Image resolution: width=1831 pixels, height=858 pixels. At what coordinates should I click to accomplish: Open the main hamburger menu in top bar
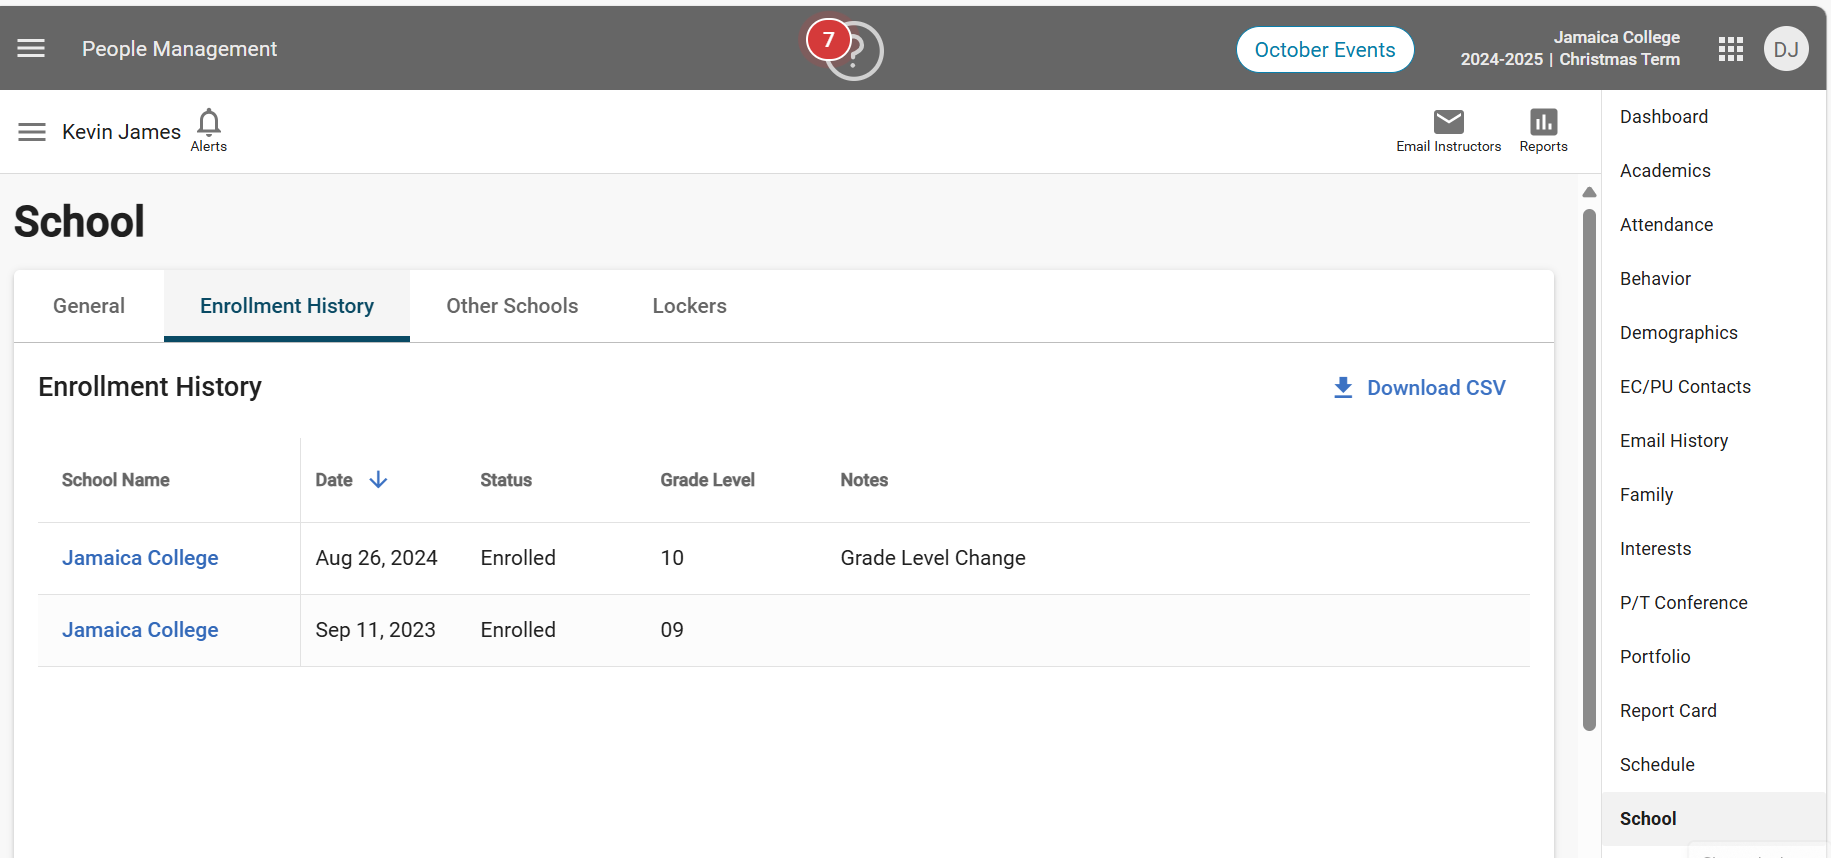(x=31, y=48)
